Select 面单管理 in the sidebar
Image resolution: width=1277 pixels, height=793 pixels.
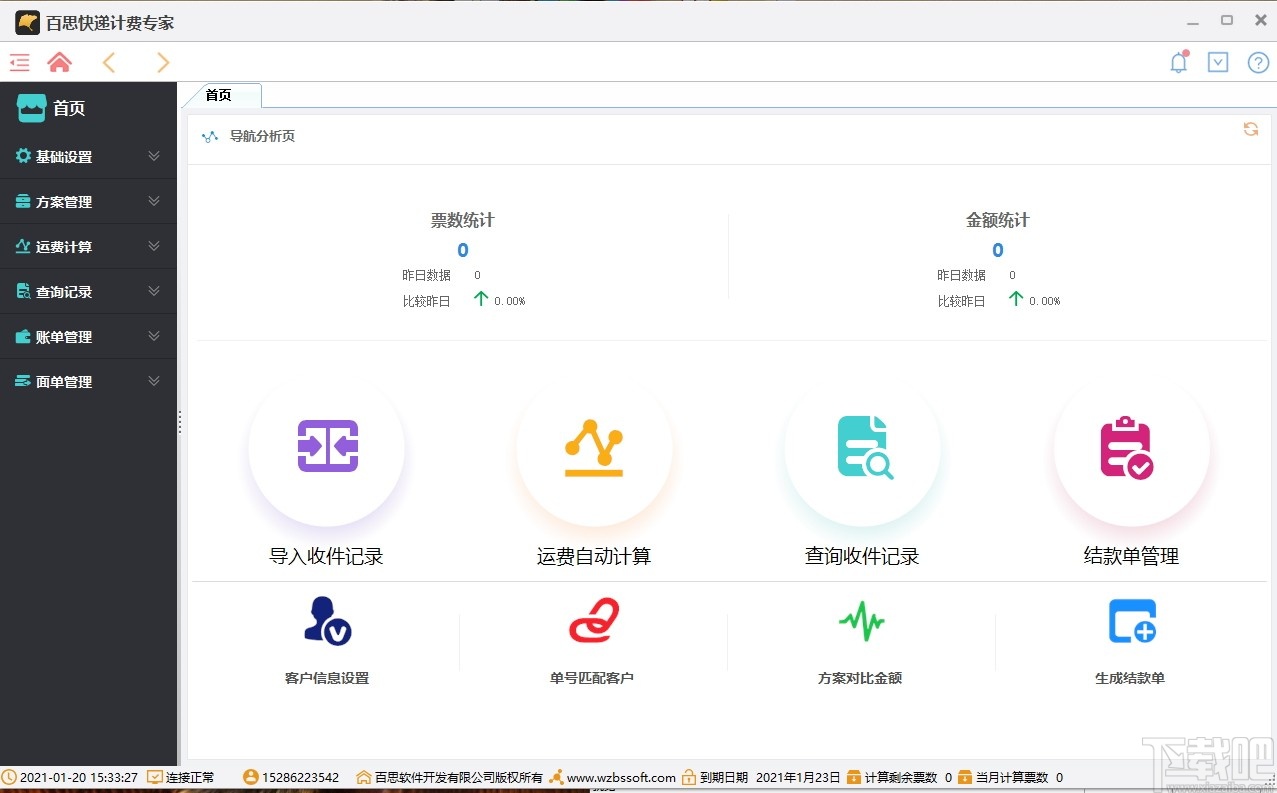tap(88, 381)
